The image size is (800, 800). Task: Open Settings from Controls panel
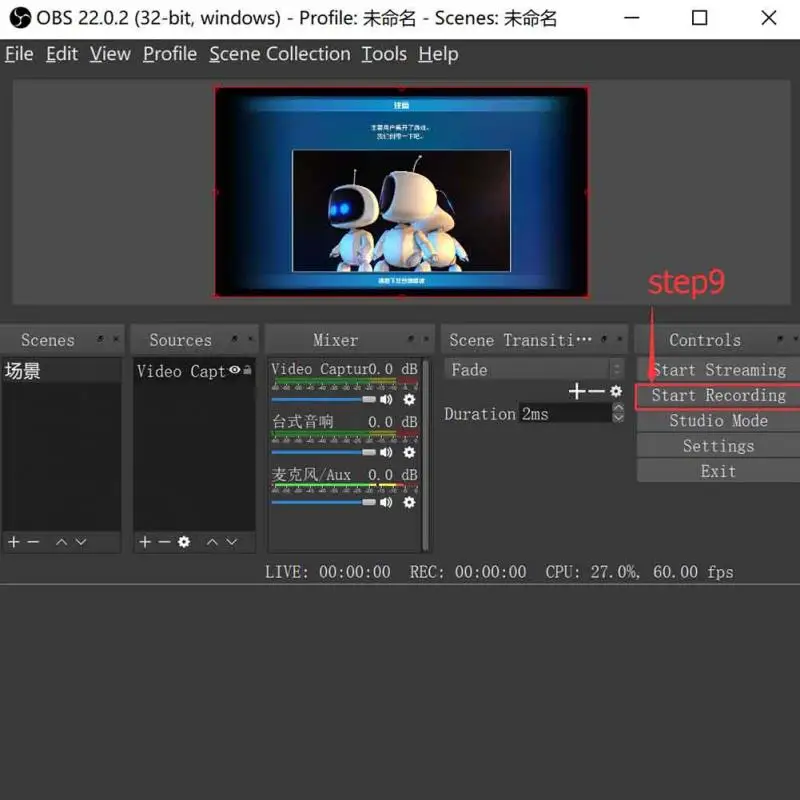718,446
